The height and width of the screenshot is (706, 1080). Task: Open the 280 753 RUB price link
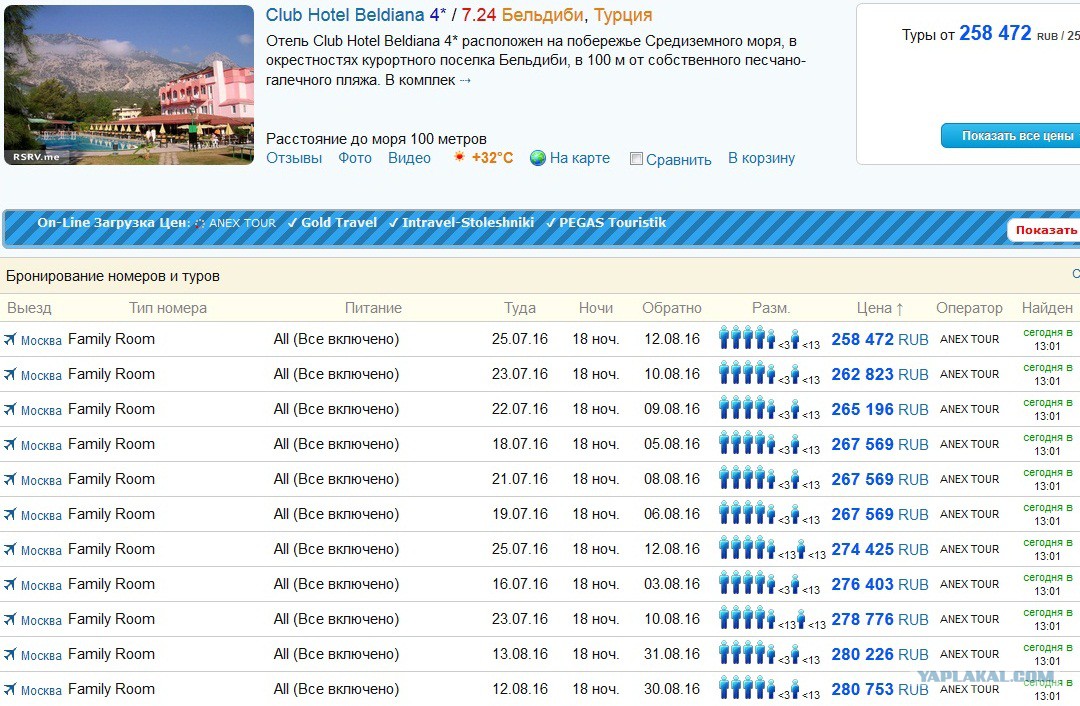880,689
